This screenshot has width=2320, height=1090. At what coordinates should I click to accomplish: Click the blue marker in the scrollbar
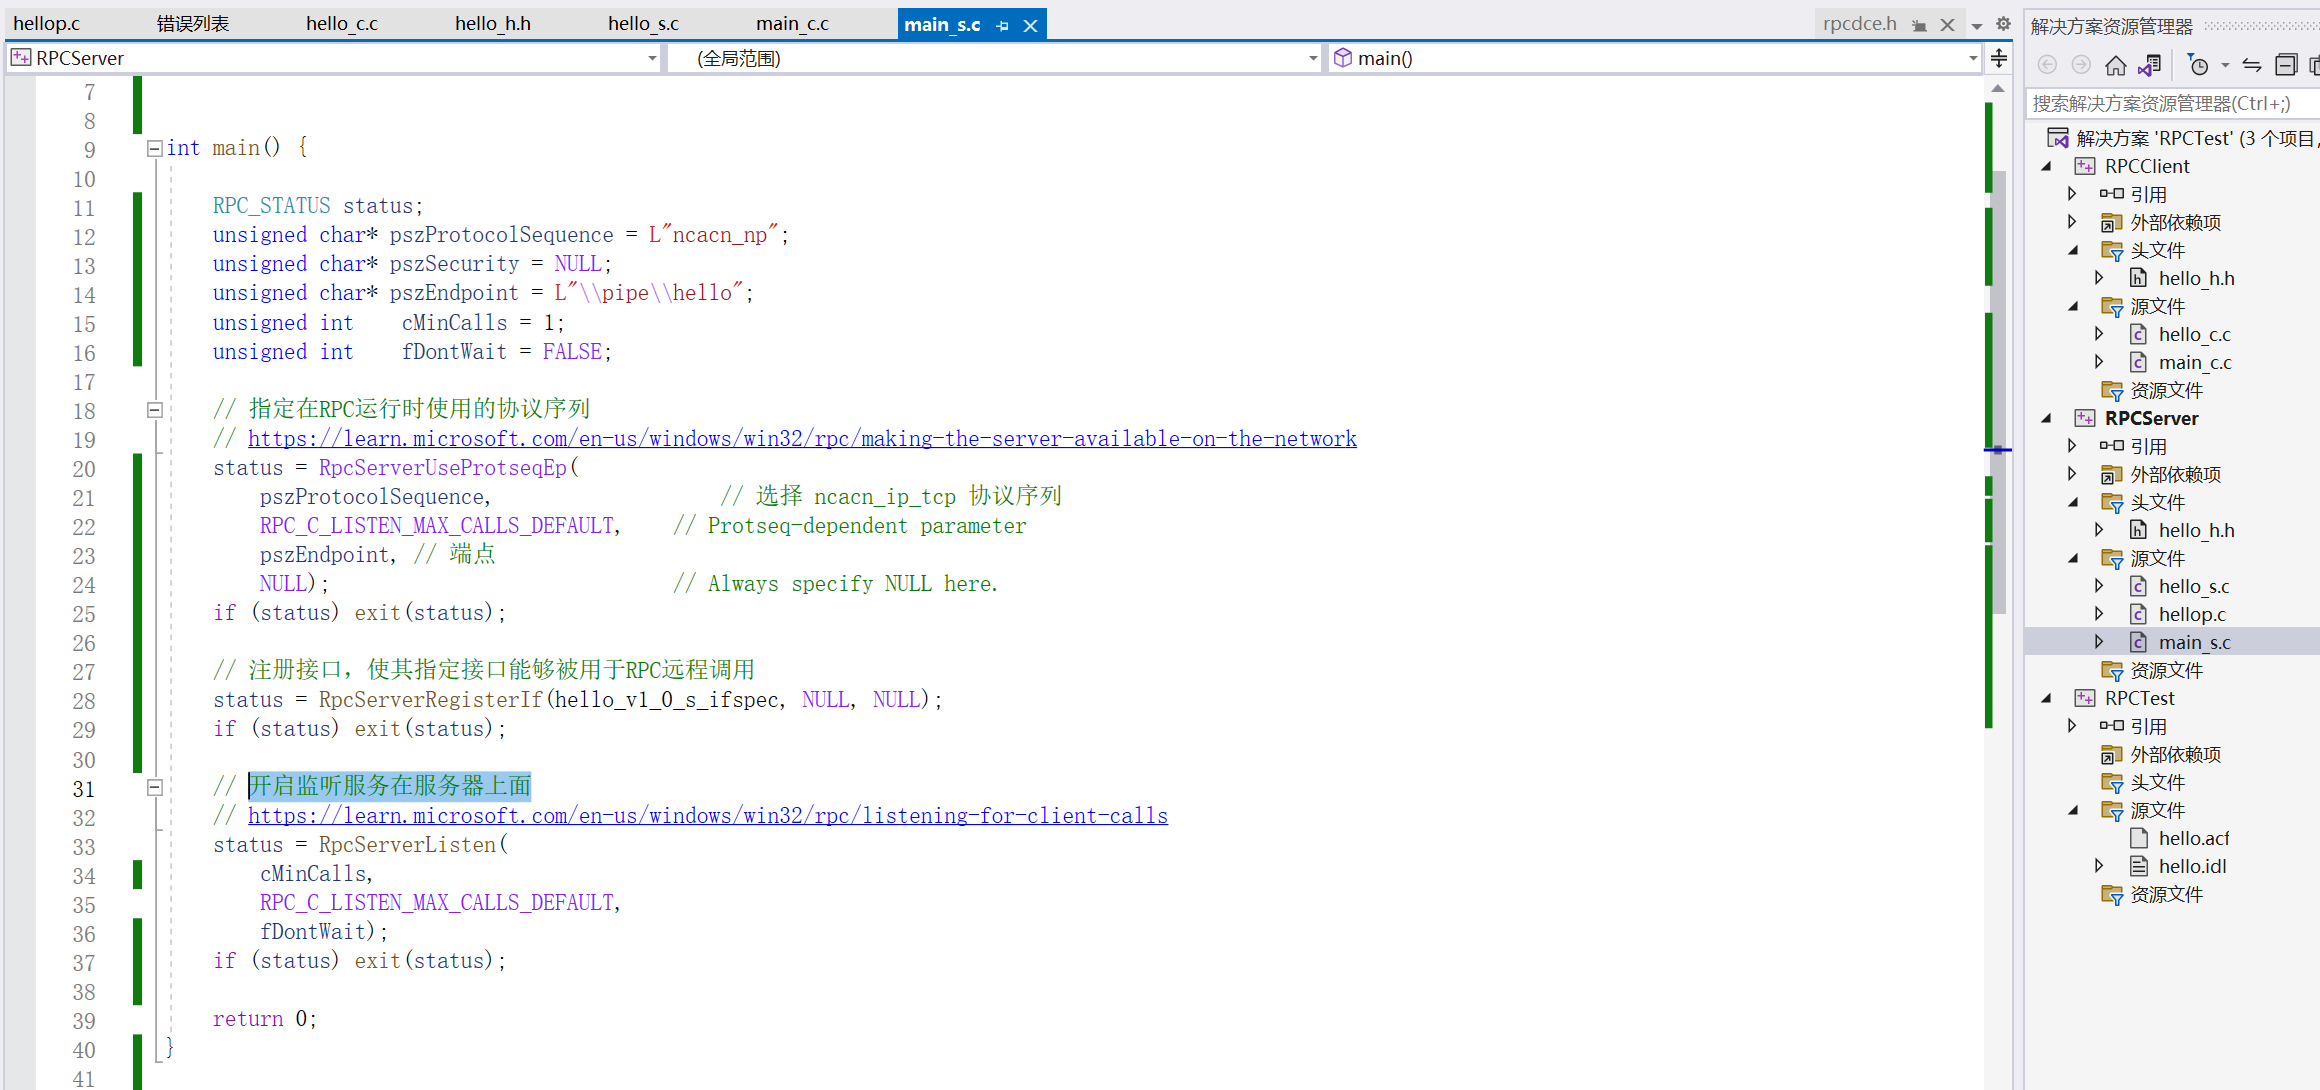pos(1997,450)
